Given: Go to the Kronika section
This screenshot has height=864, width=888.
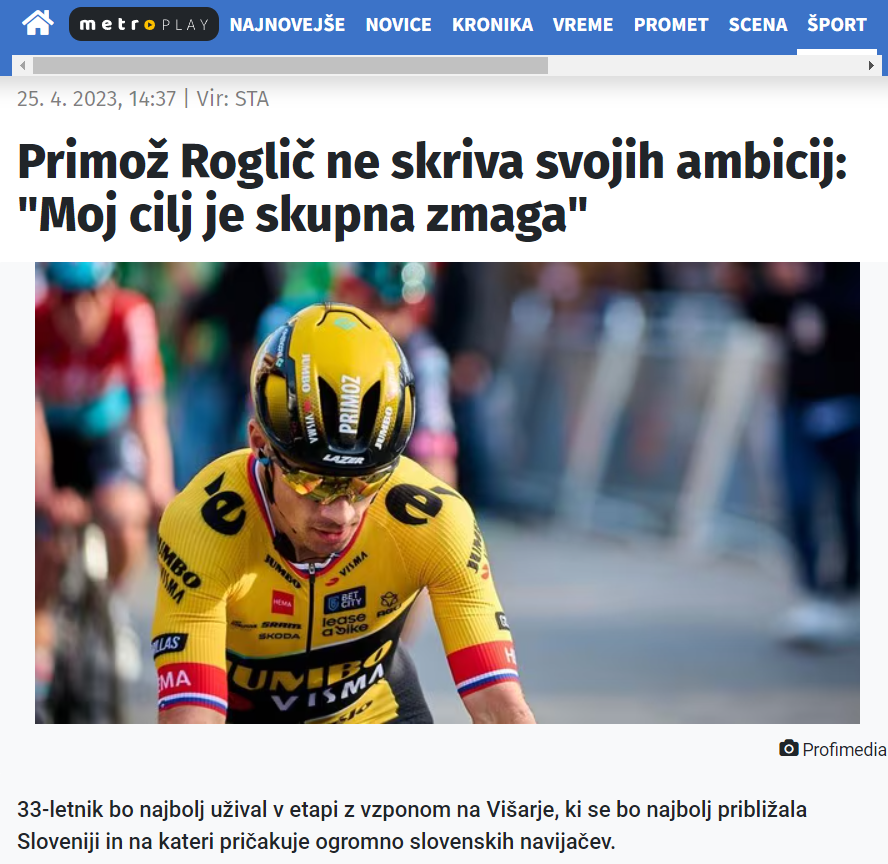Looking at the screenshot, I should coord(492,25).
